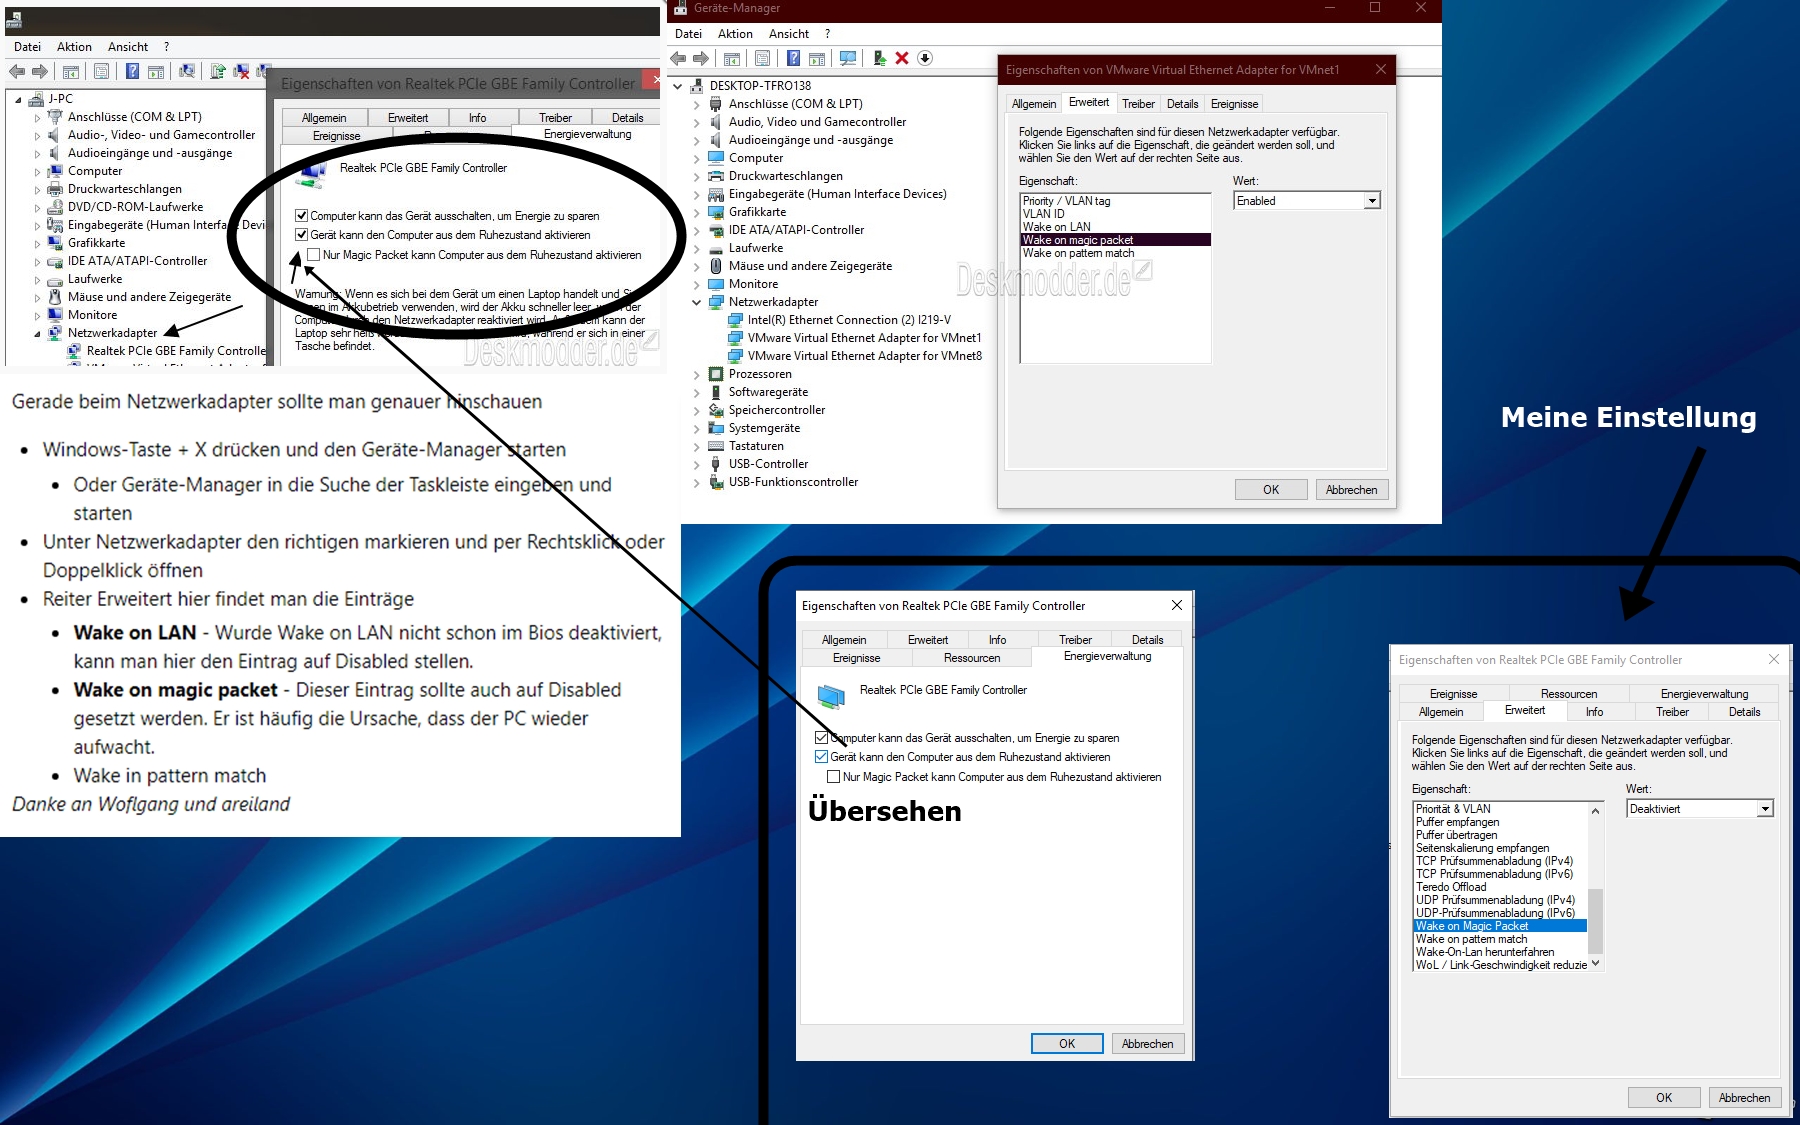This screenshot has height=1125, width=1800.
Task: Select 'VMware Virtual Ethernet Adapter for VMnet8' tree item
Action: tap(865, 356)
